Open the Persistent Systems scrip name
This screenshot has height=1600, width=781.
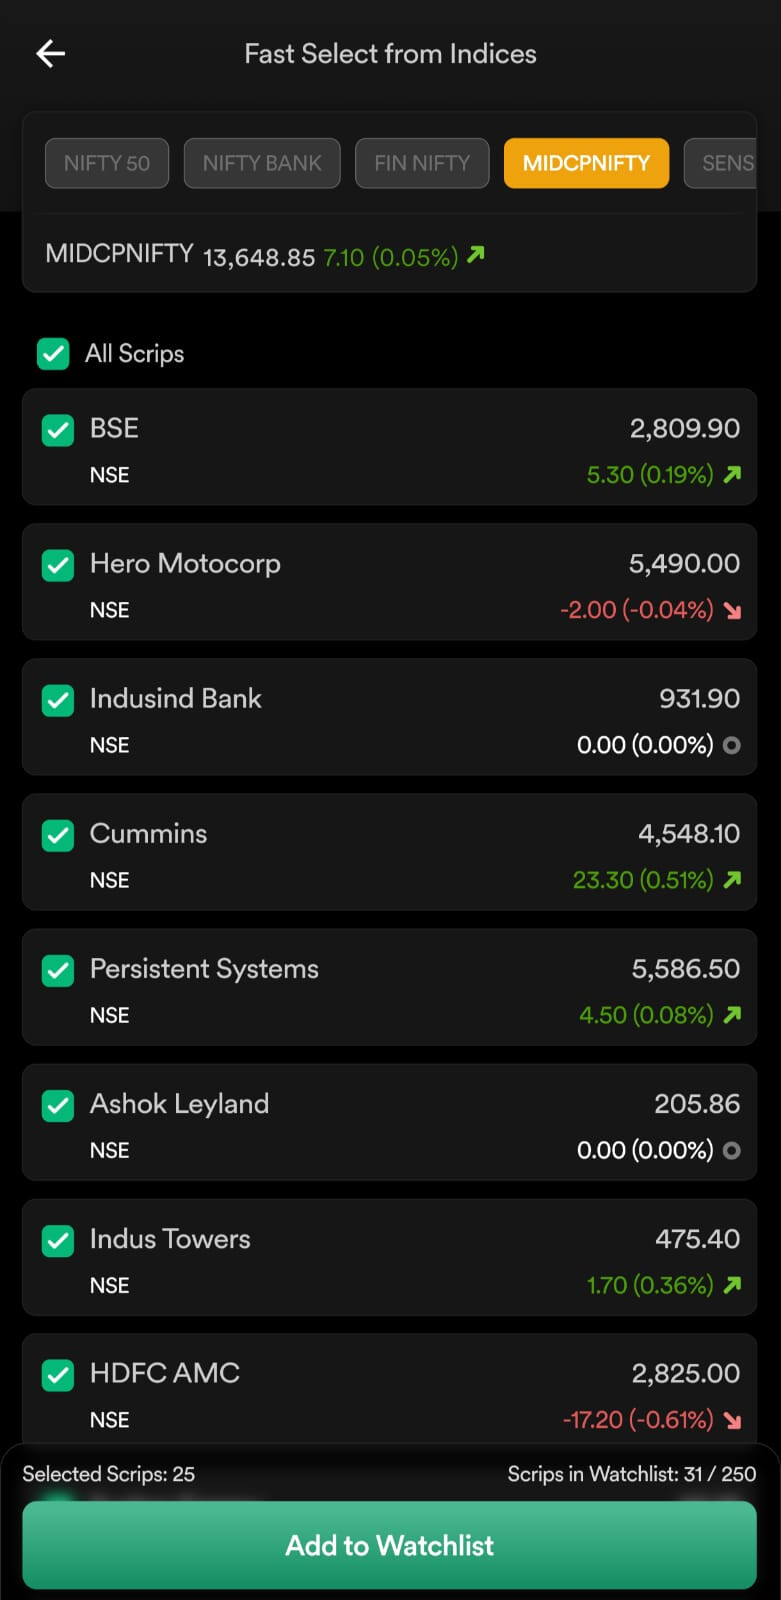click(204, 969)
